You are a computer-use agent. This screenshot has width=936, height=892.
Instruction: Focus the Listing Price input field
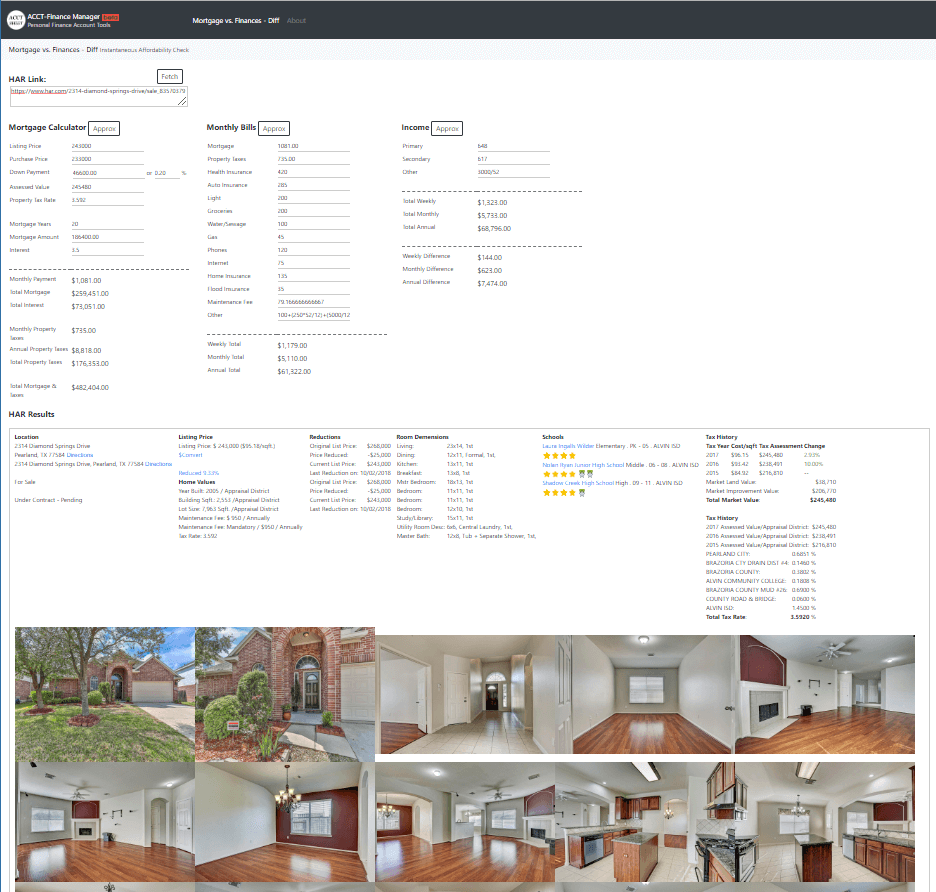[107, 146]
